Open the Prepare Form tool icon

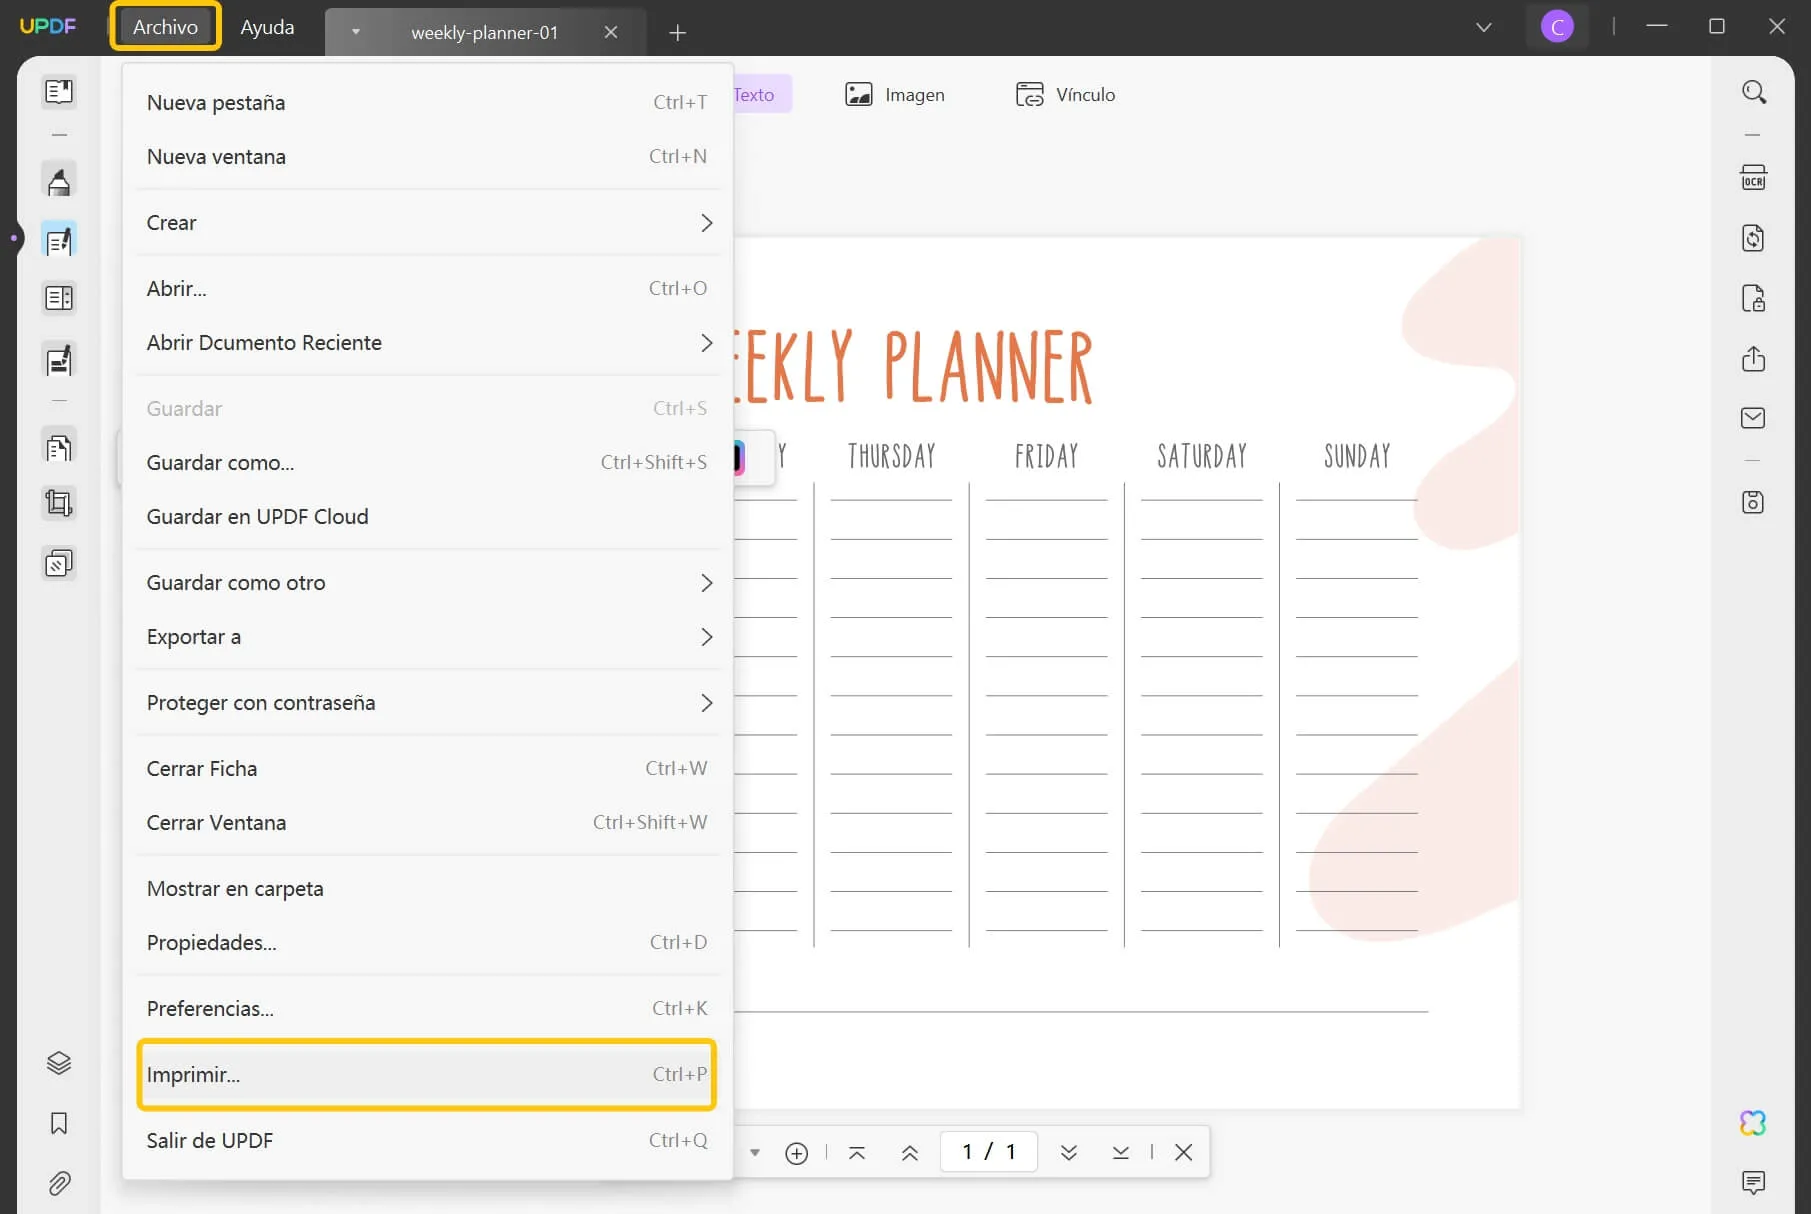(x=59, y=298)
